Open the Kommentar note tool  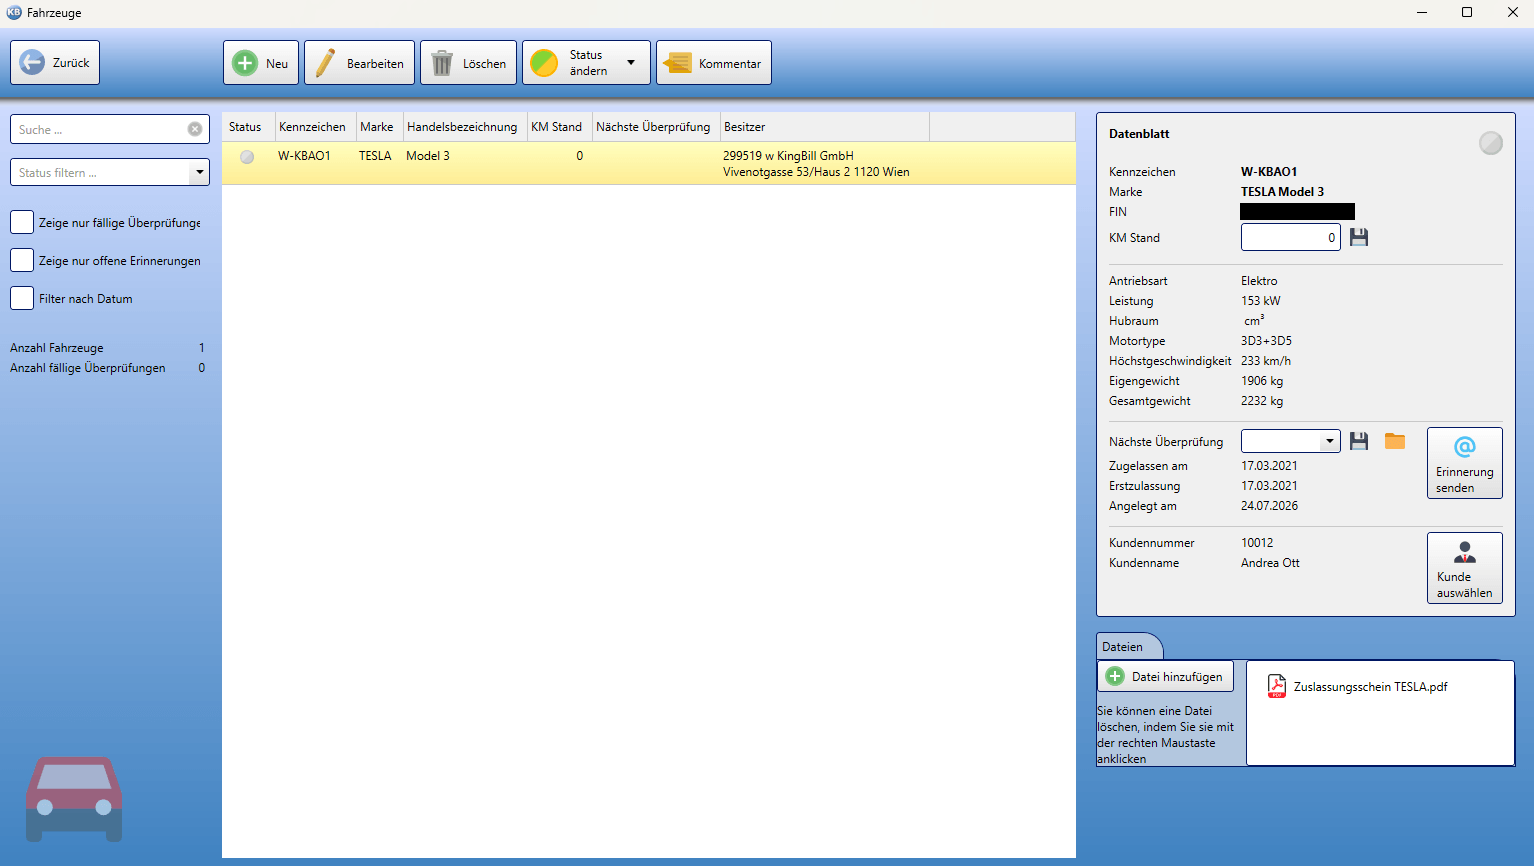click(x=714, y=63)
